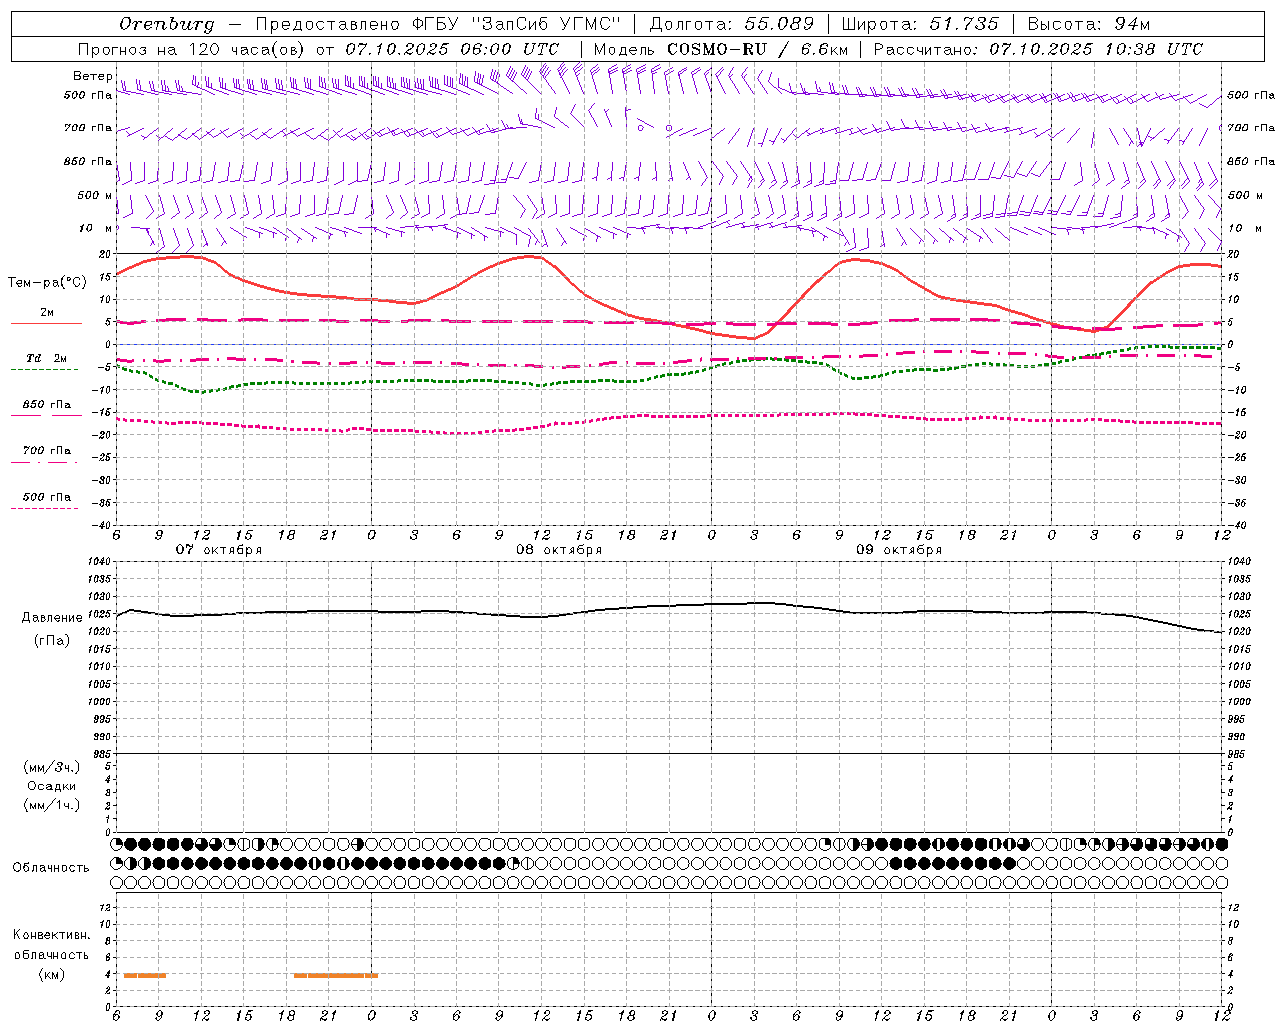Click the Orenburg station title
Screen dimensions: 1280x1024
tap(166, 24)
